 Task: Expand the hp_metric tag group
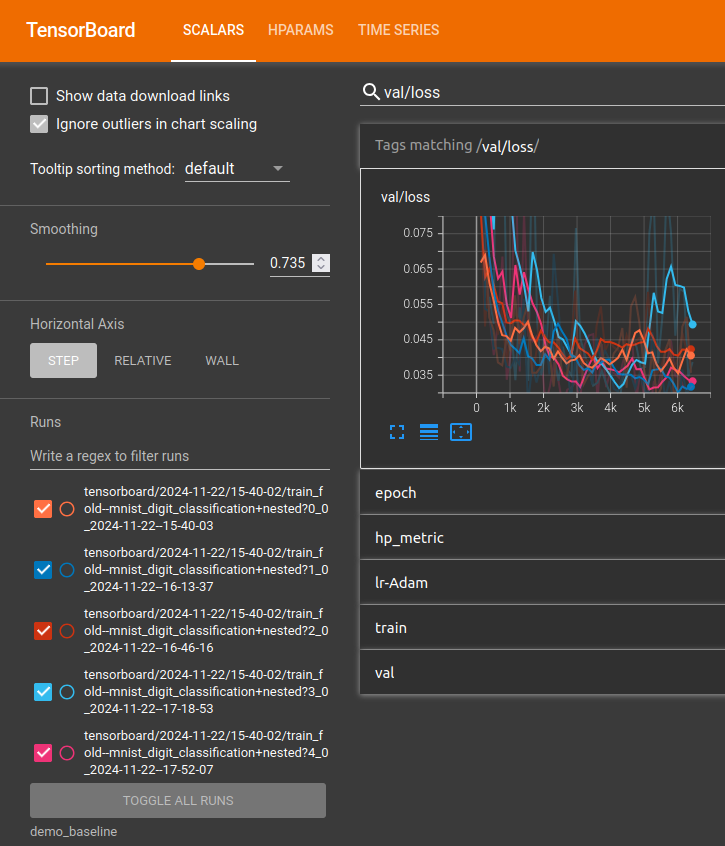(542, 538)
